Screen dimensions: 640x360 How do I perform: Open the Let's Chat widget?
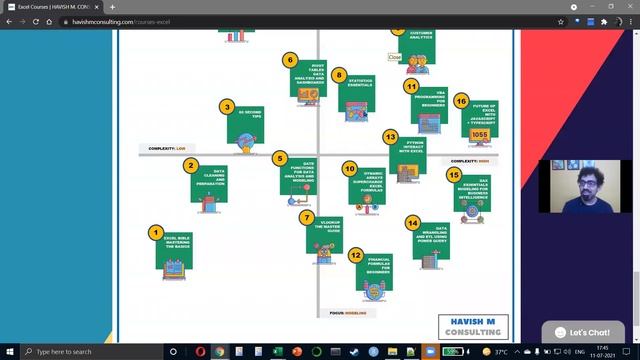point(583,332)
